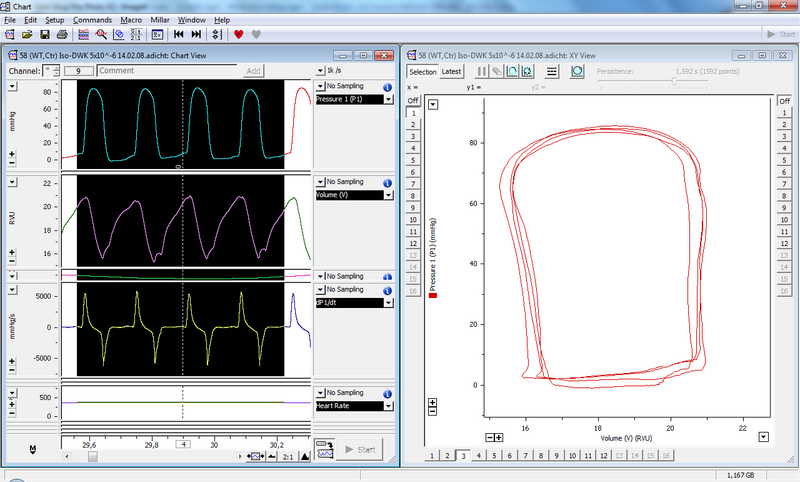Open the Commands menu

(x=92, y=20)
